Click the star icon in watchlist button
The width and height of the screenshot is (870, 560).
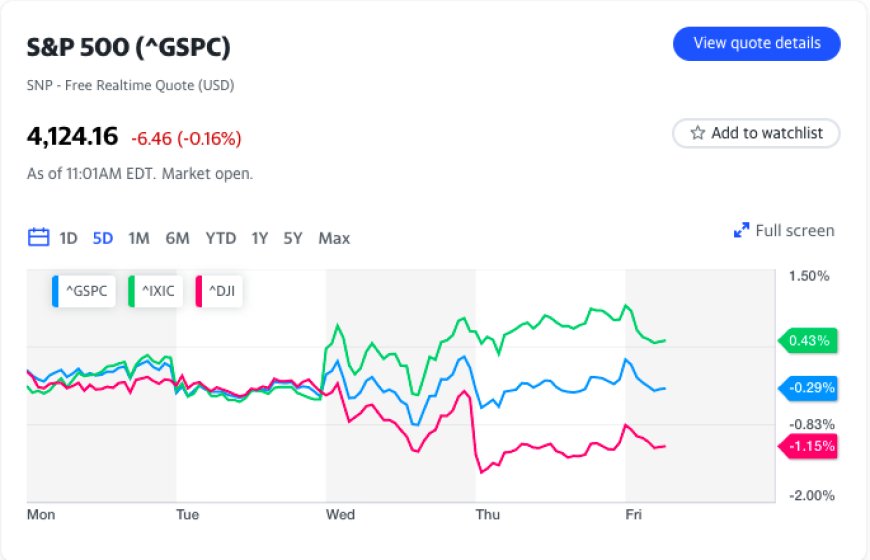pos(697,133)
